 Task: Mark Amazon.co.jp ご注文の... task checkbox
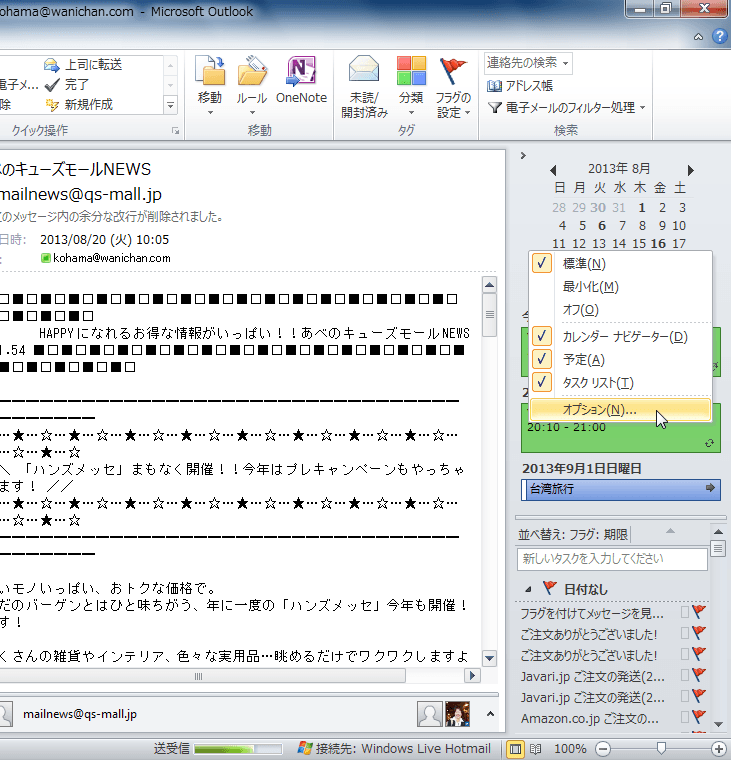pos(685,717)
